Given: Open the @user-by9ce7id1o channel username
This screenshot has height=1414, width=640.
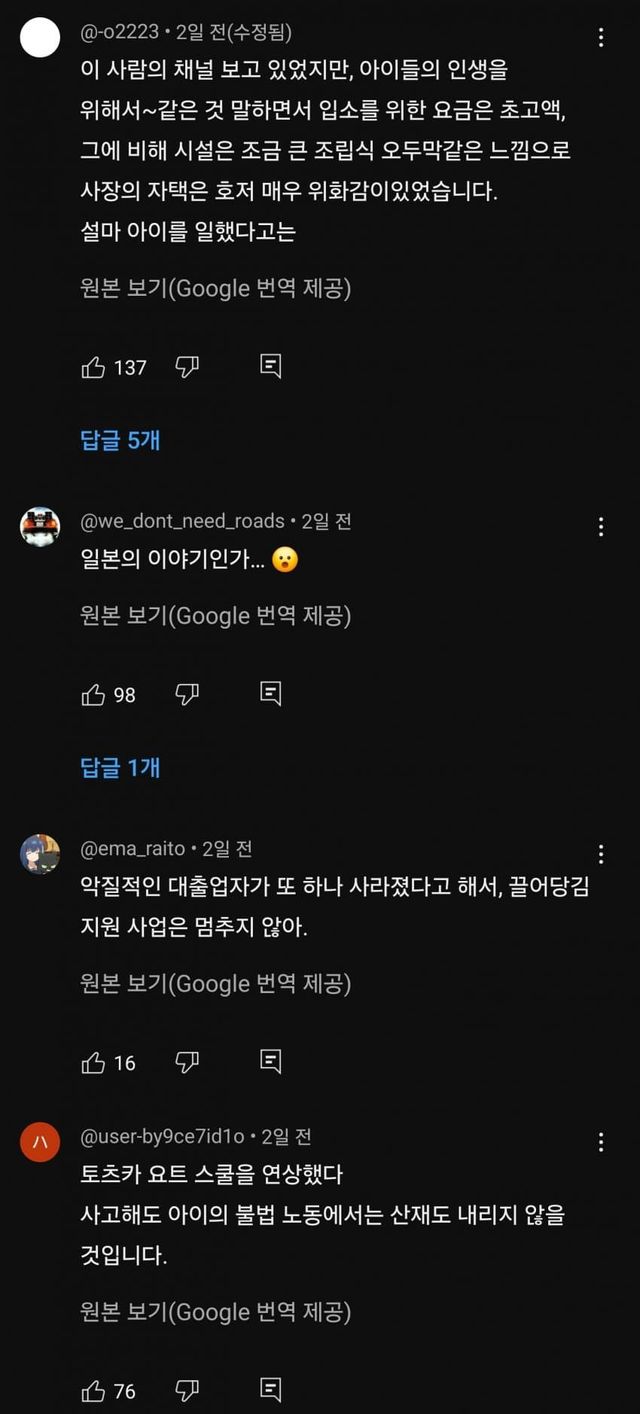Looking at the screenshot, I should click(x=162, y=1137).
